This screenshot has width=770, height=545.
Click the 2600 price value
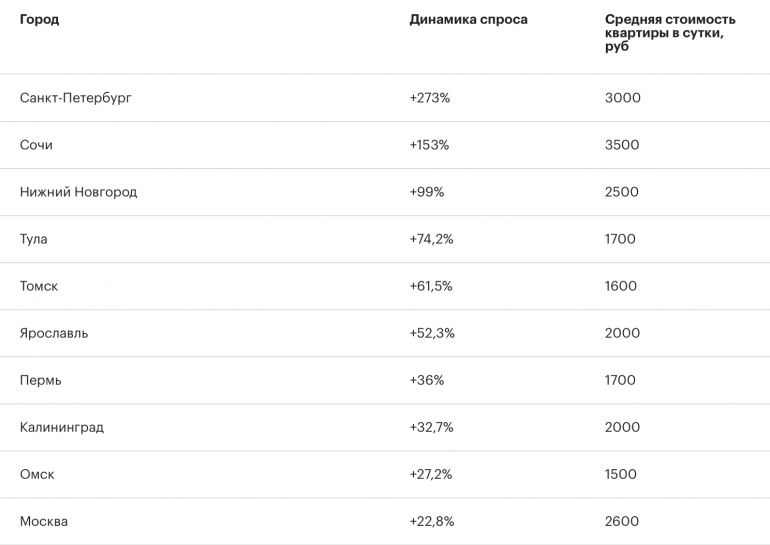pos(622,521)
